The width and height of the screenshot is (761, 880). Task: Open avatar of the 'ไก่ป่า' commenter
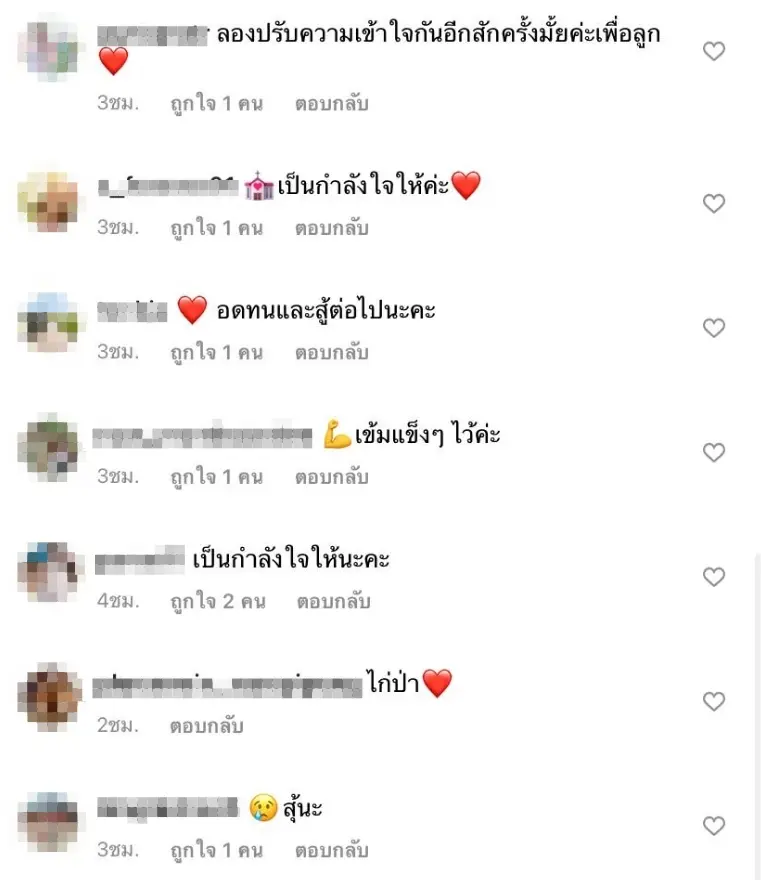[50, 696]
